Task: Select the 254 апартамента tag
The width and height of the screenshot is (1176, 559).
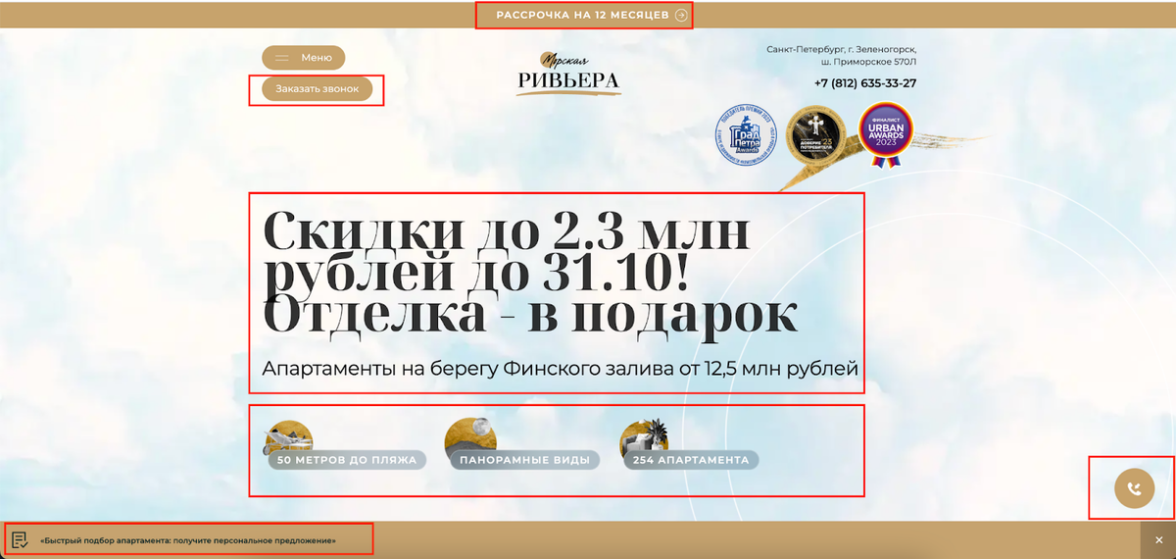Action: (x=691, y=460)
